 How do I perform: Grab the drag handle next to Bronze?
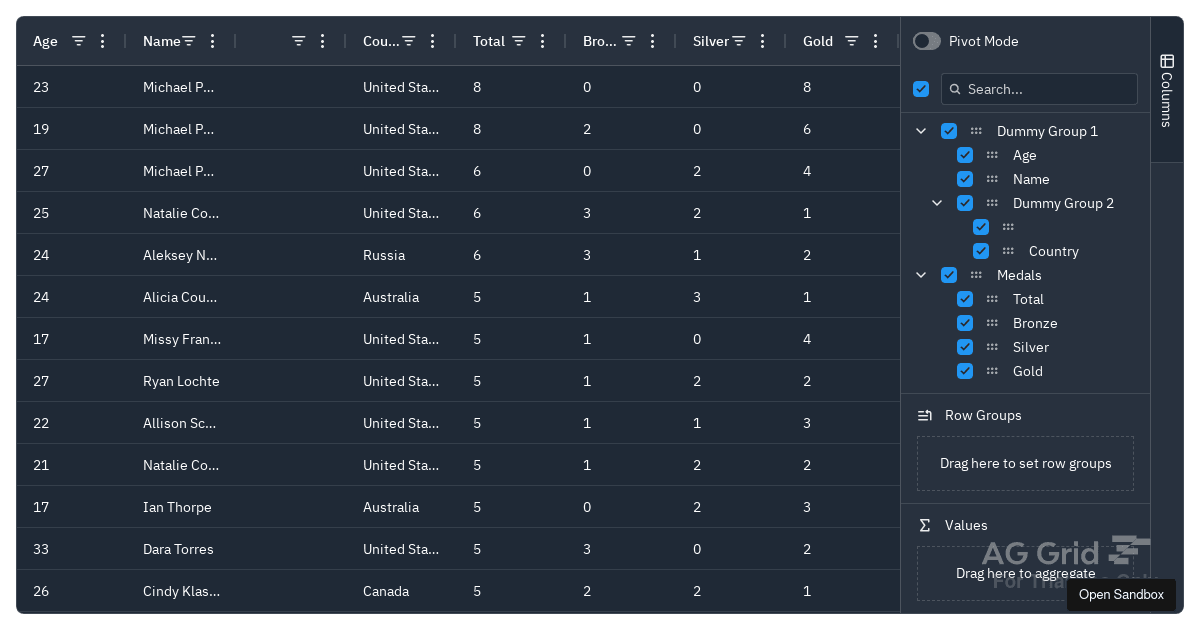tap(992, 323)
